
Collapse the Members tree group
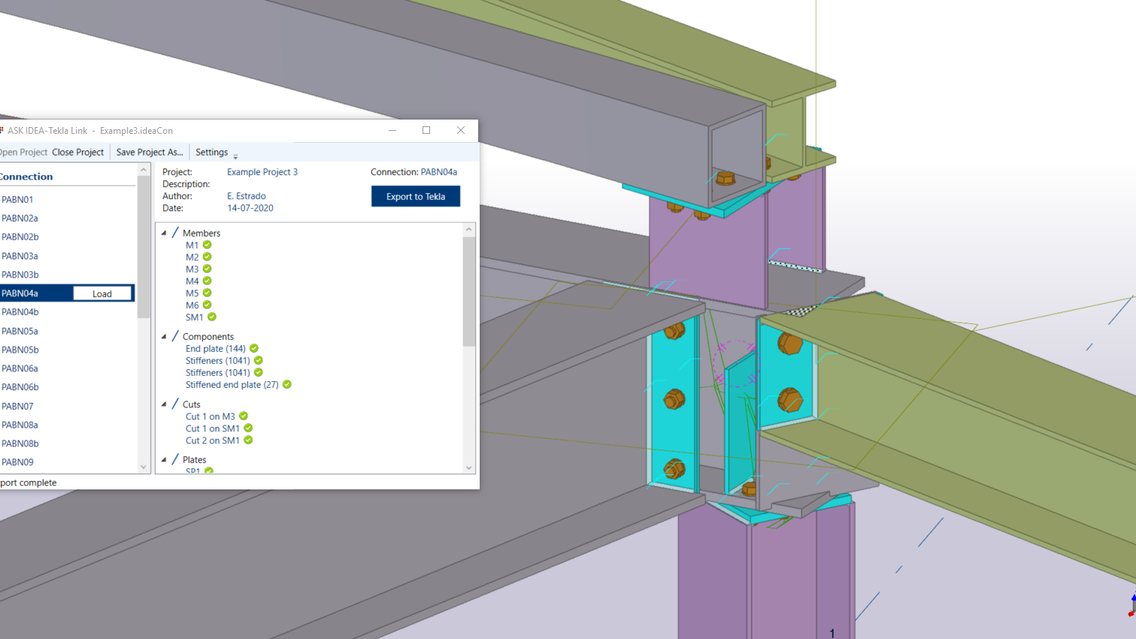164,233
